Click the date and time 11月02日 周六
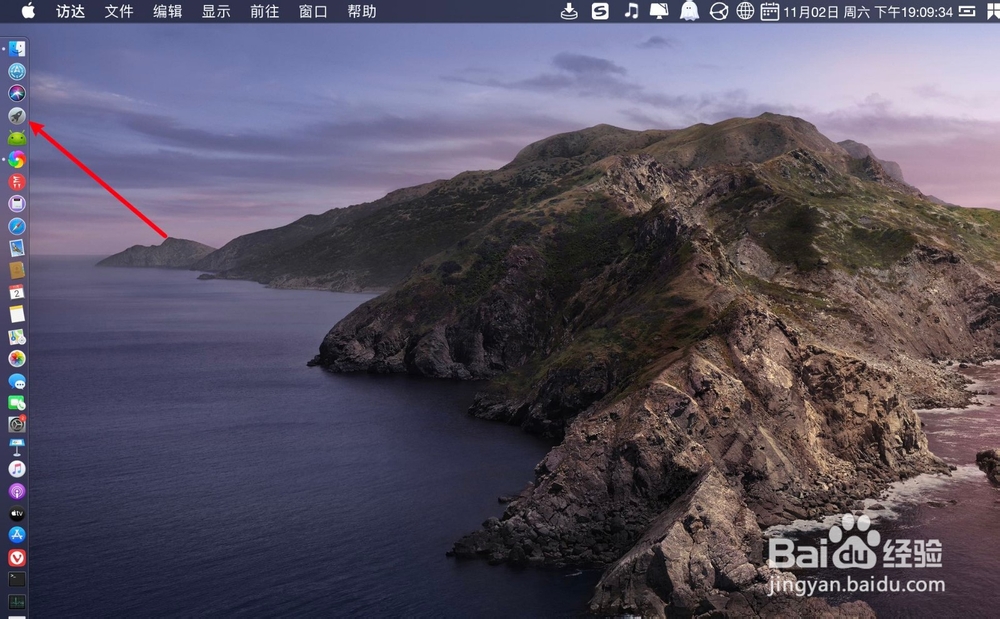This screenshot has height=619, width=1000. tap(867, 11)
